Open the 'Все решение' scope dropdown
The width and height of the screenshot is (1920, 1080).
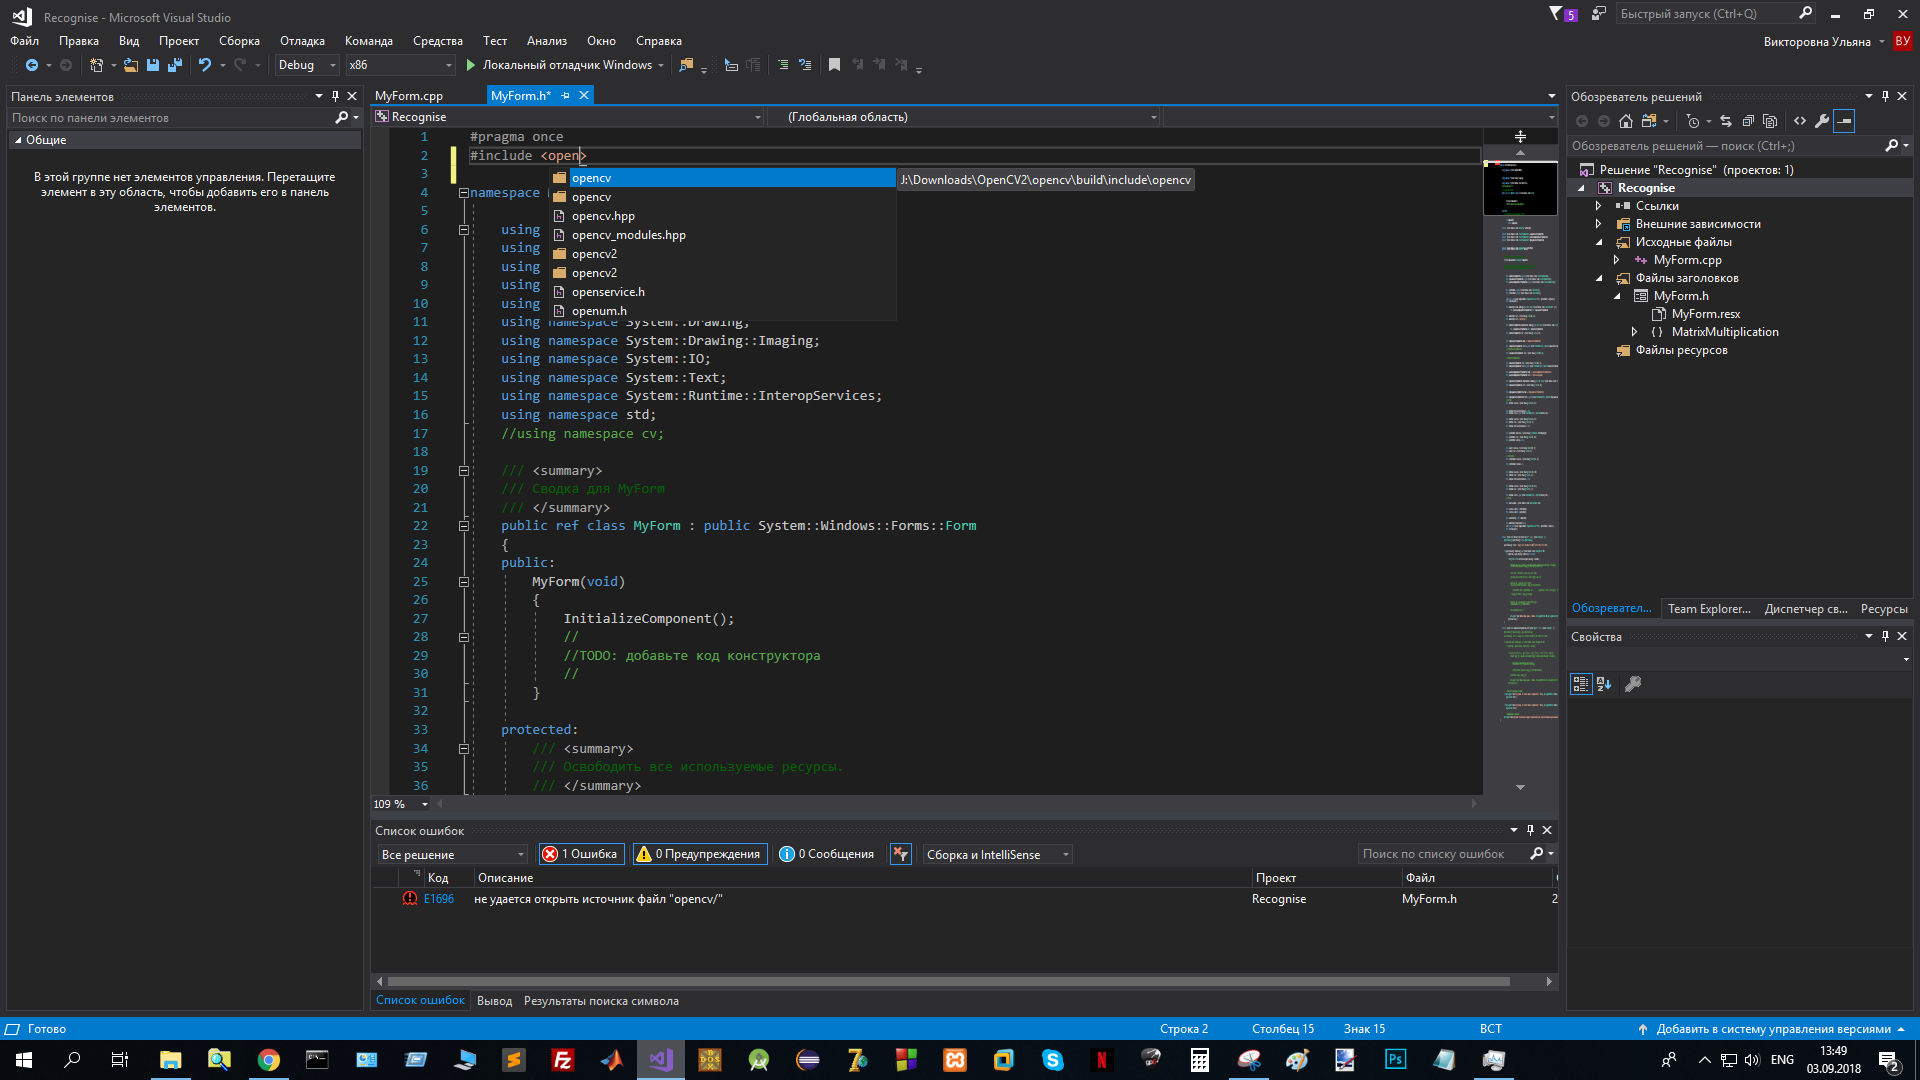(452, 854)
